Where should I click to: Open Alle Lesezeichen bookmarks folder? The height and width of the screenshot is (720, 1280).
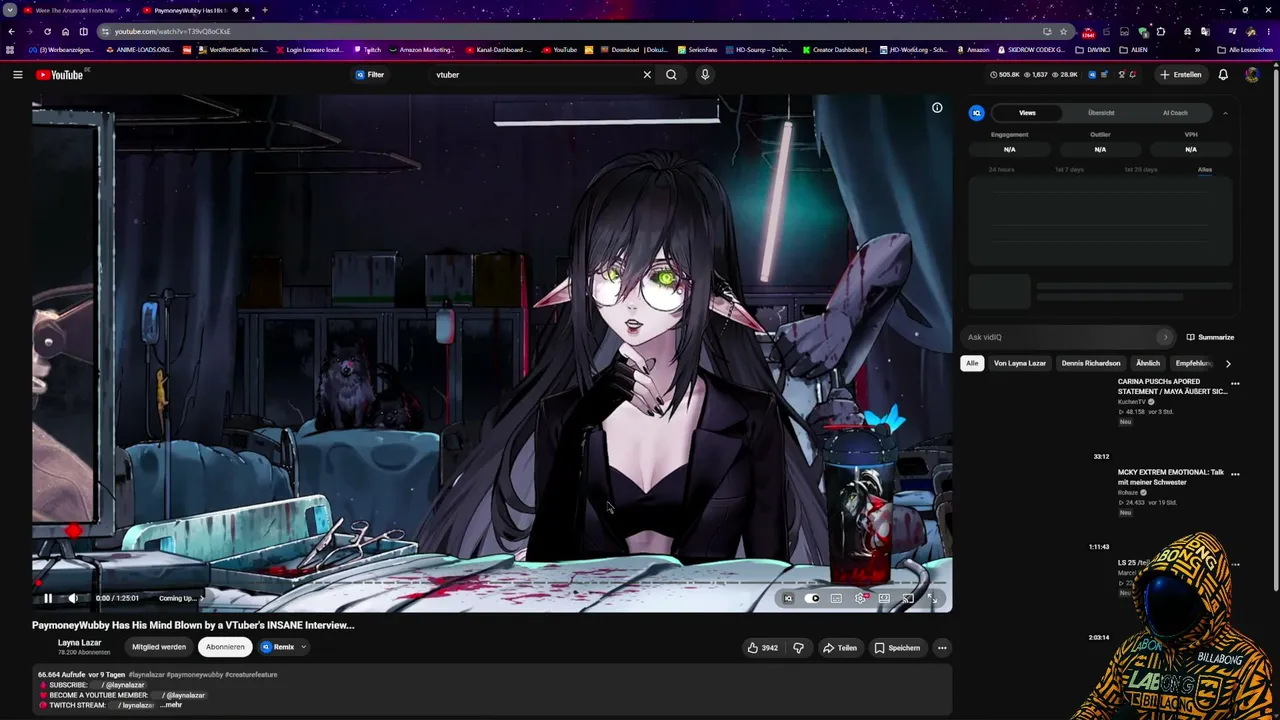1245,49
